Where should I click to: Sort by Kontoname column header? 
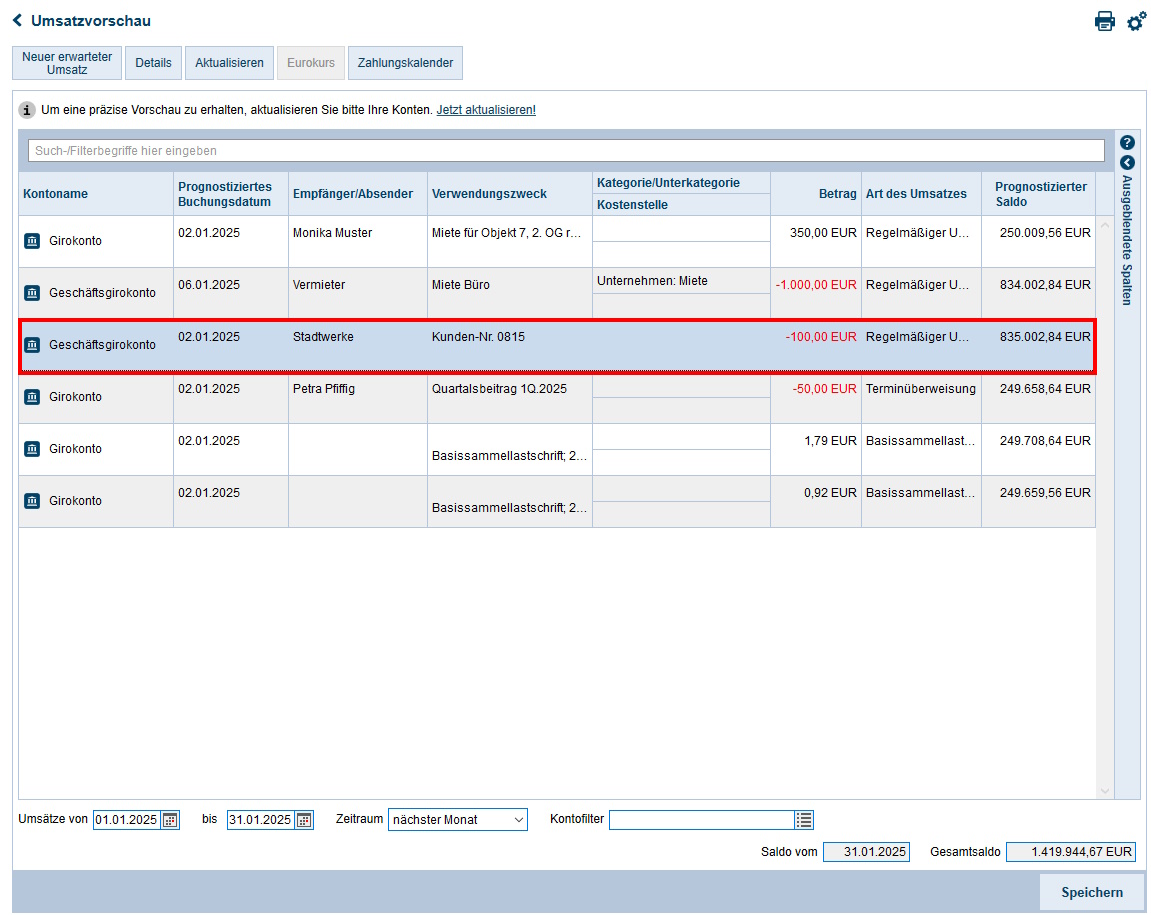tap(96, 194)
